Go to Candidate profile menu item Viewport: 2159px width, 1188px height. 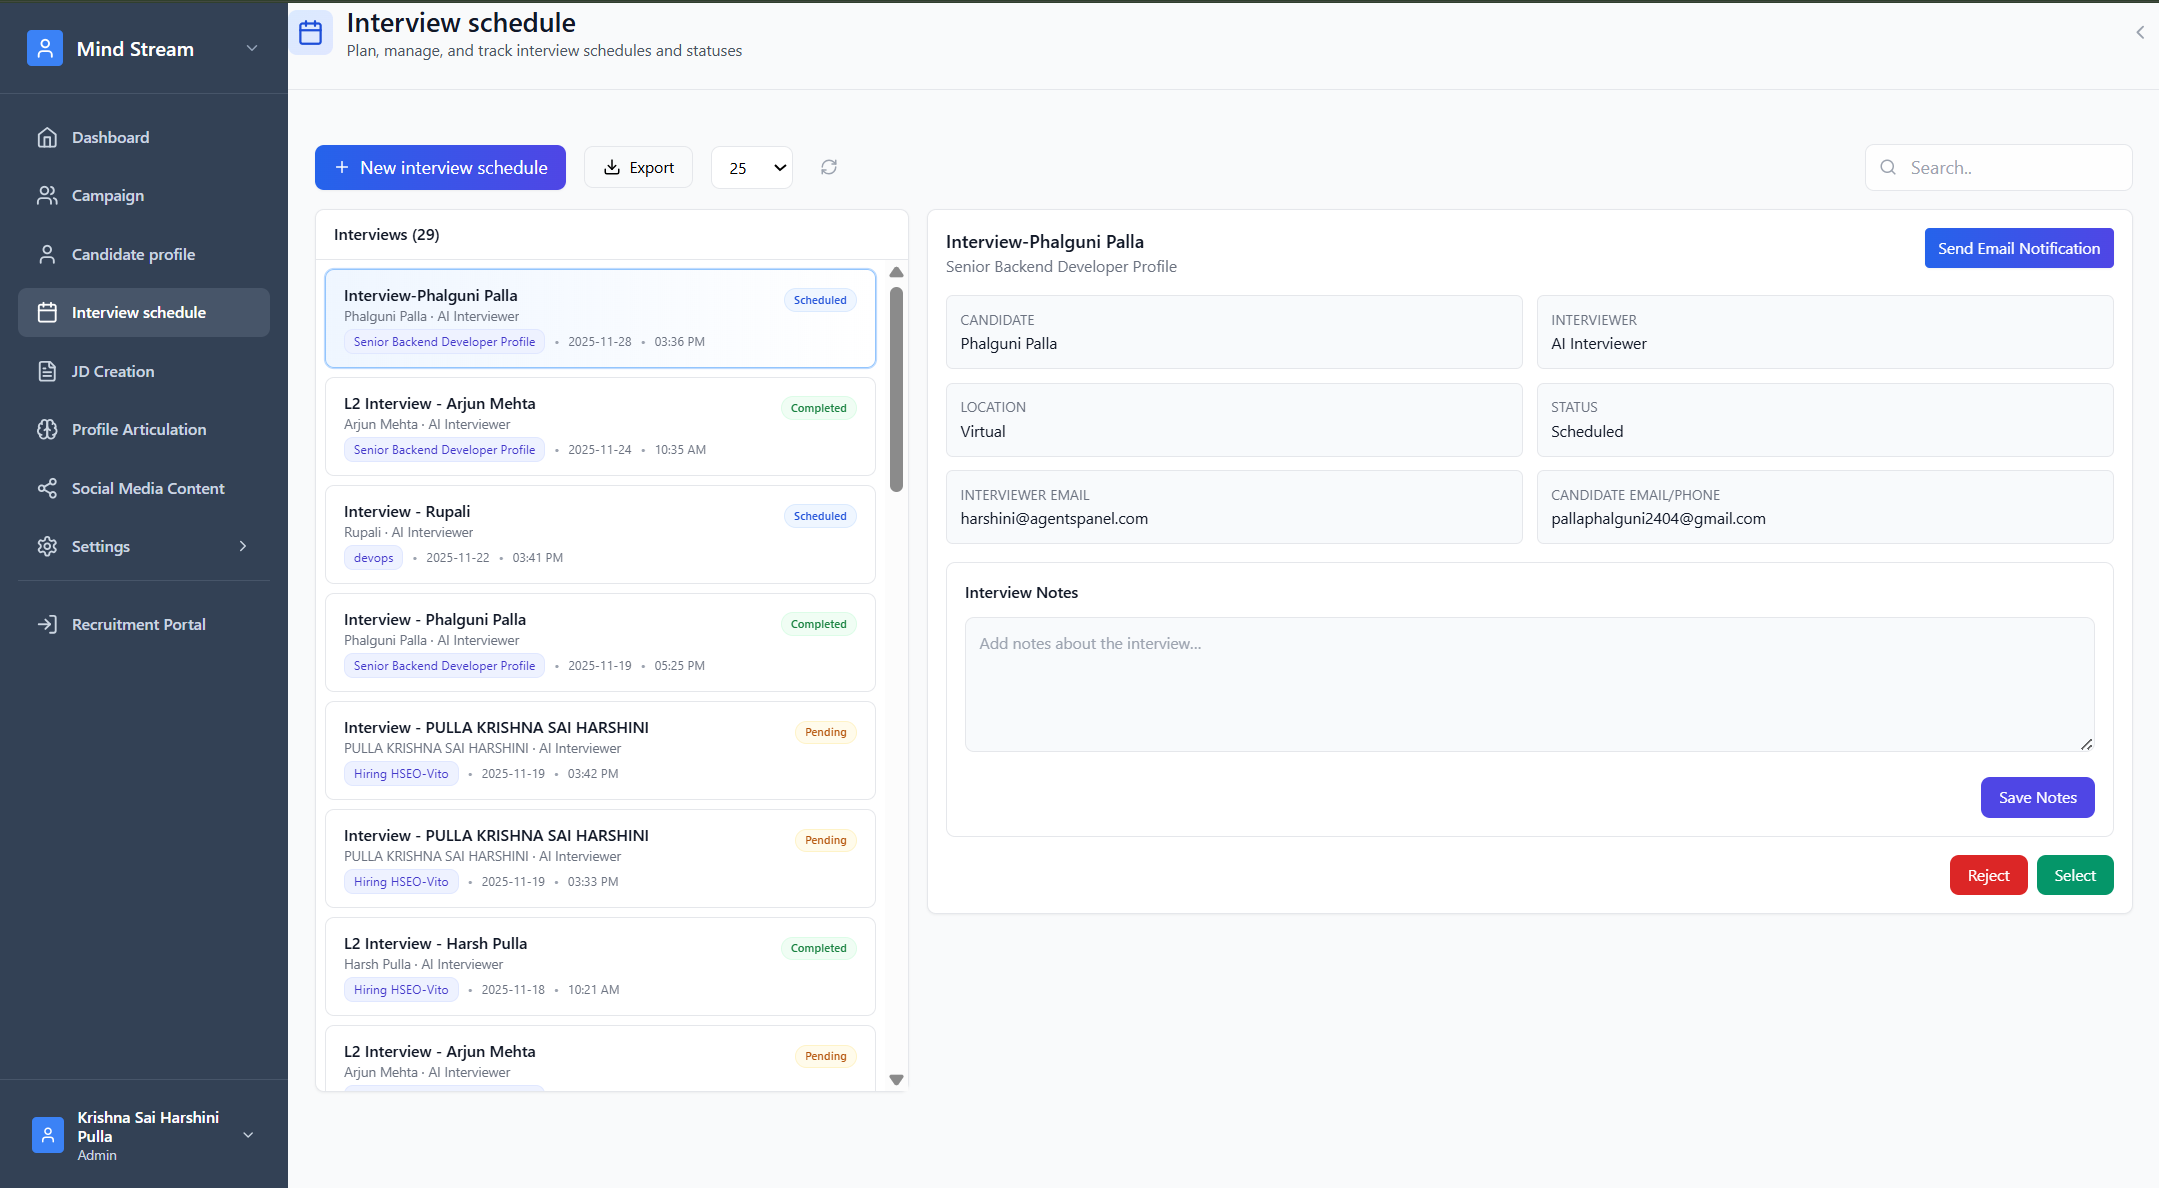click(x=133, y=254)
